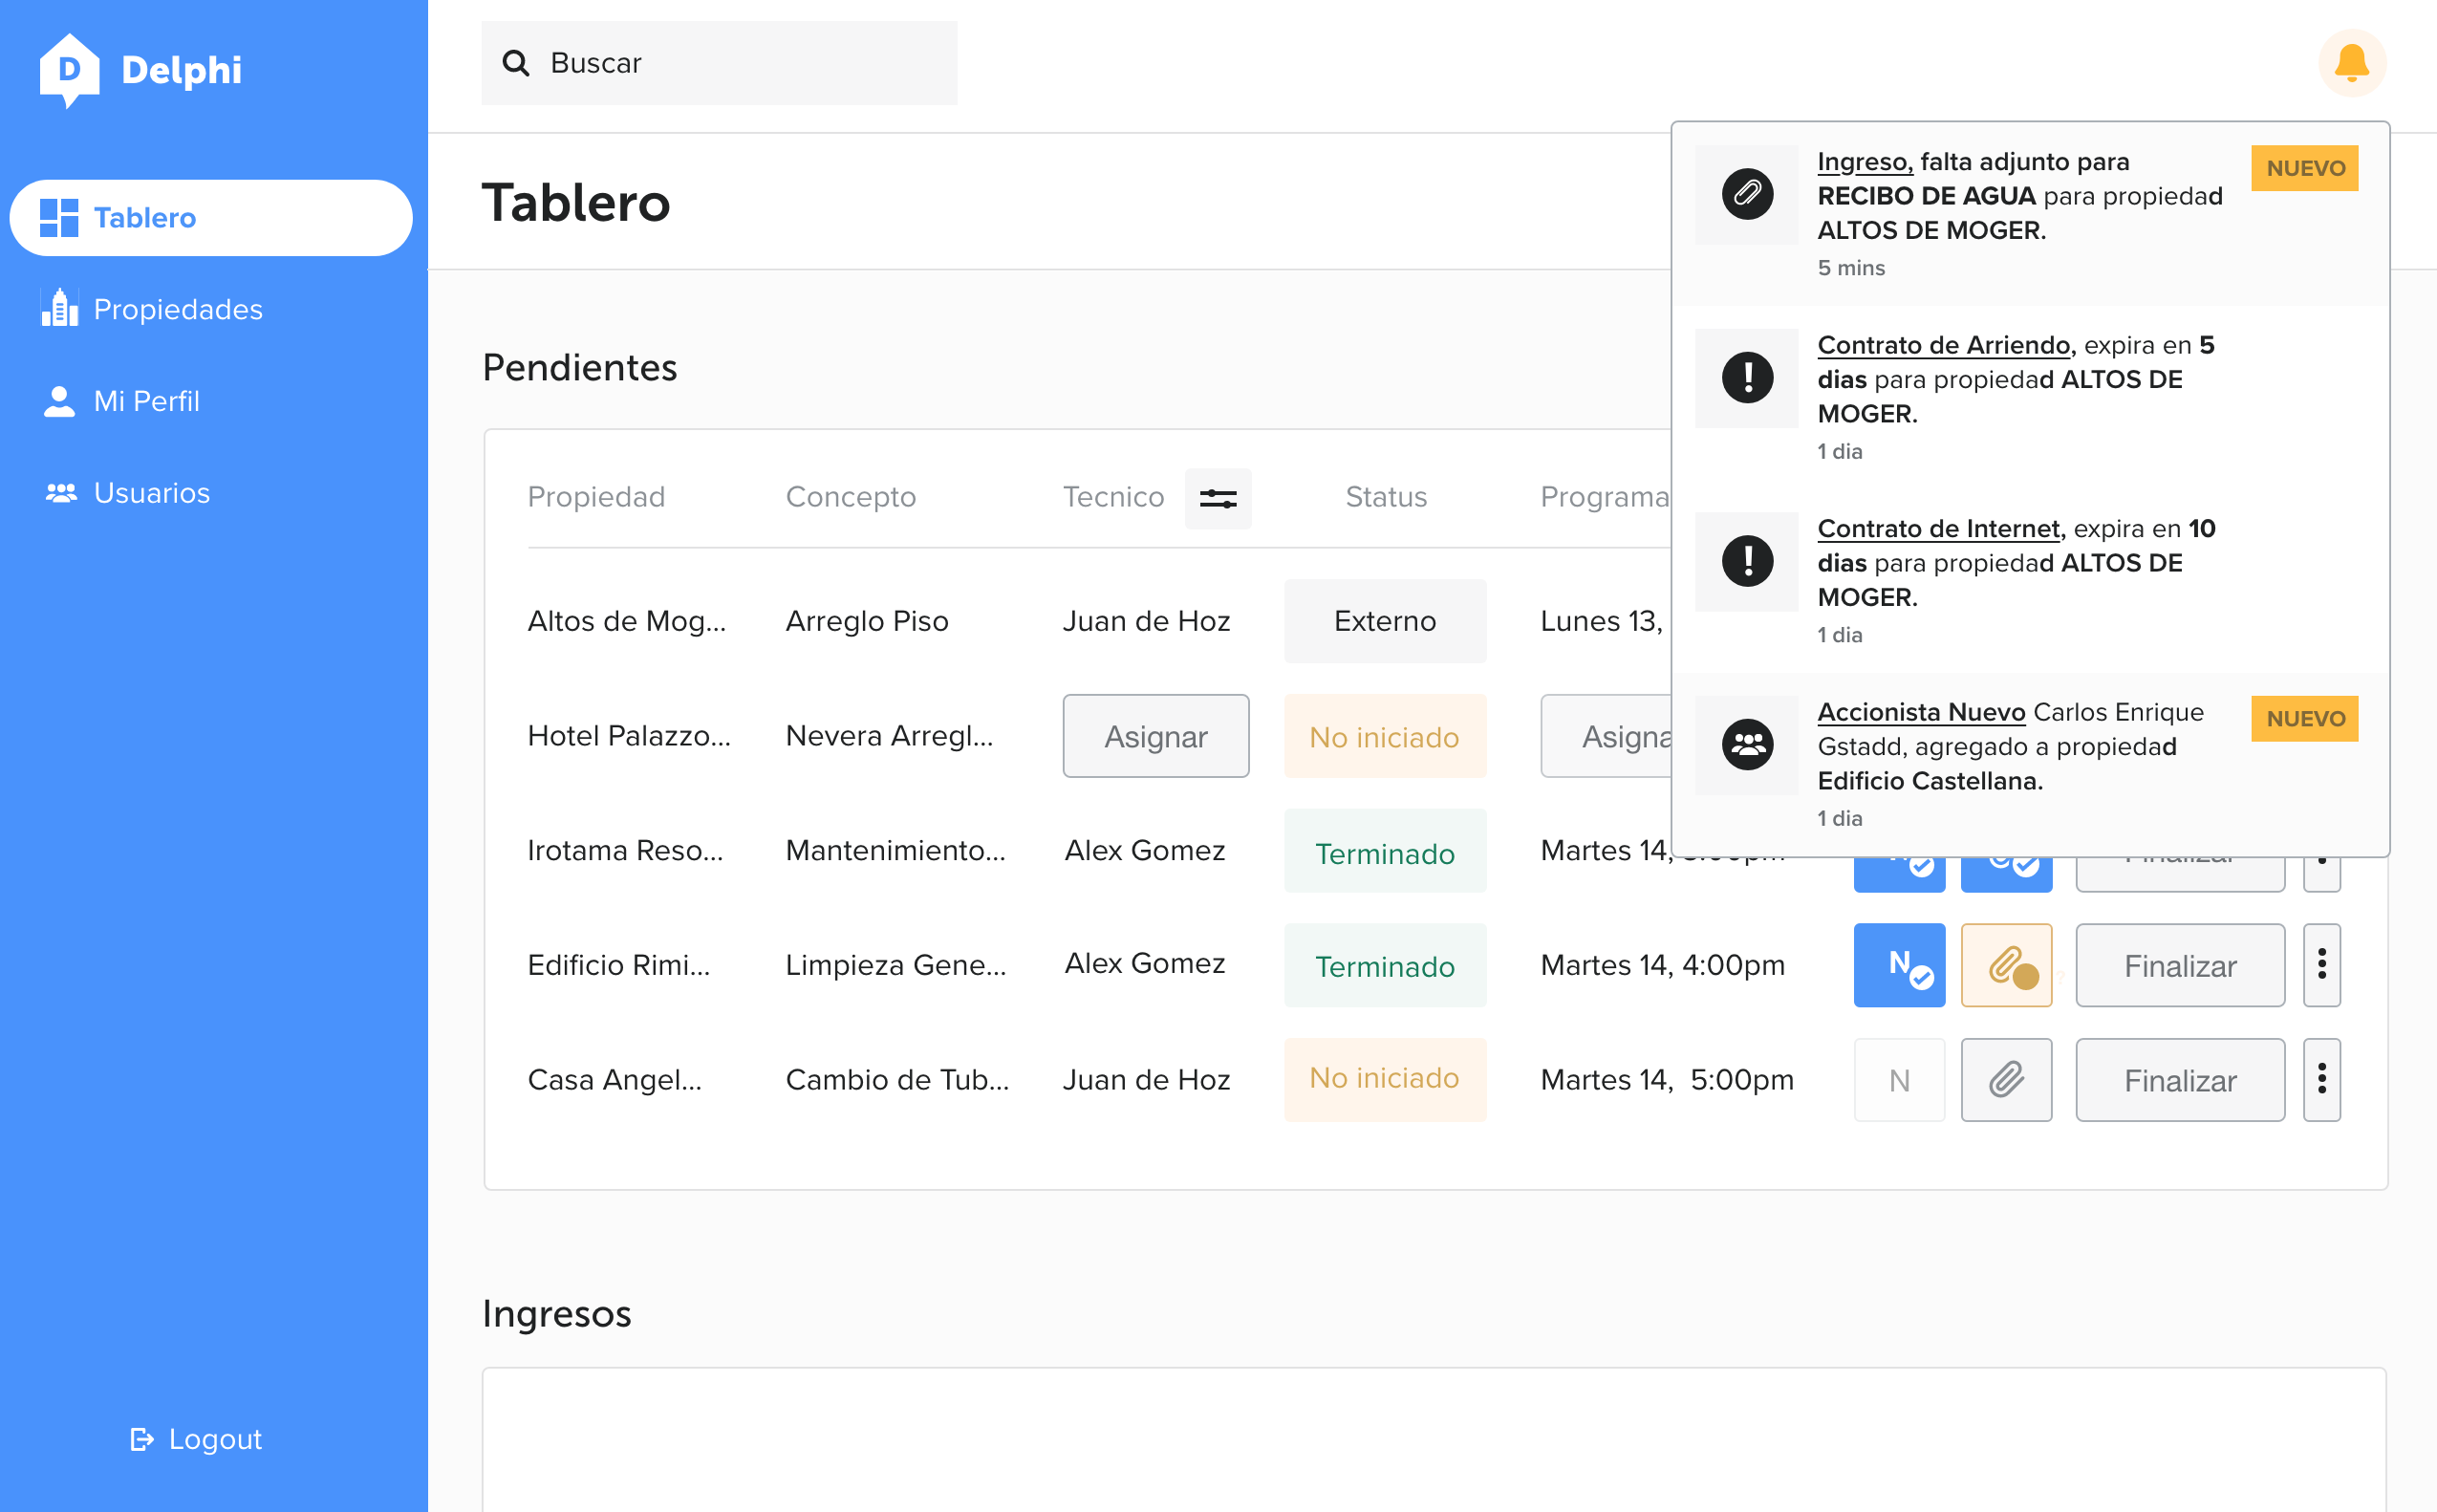The height and width of the screenshot is (1512, 2437).
Task: Focus the Buscar search field
Action: click(740, 63)
